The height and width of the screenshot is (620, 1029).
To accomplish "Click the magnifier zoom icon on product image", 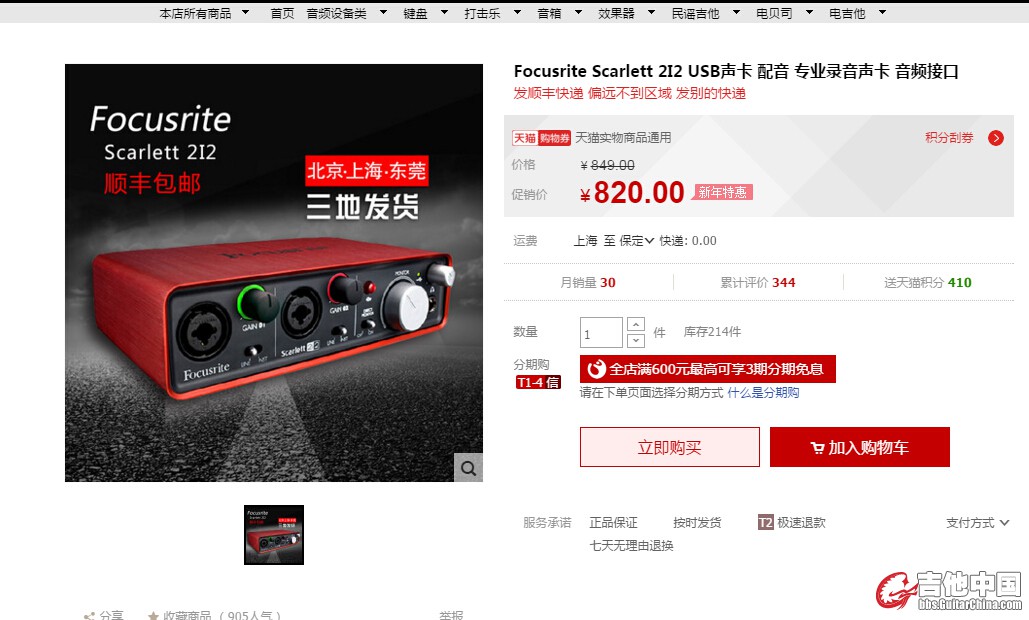I will pyautogui.click(x=468, y=468).
